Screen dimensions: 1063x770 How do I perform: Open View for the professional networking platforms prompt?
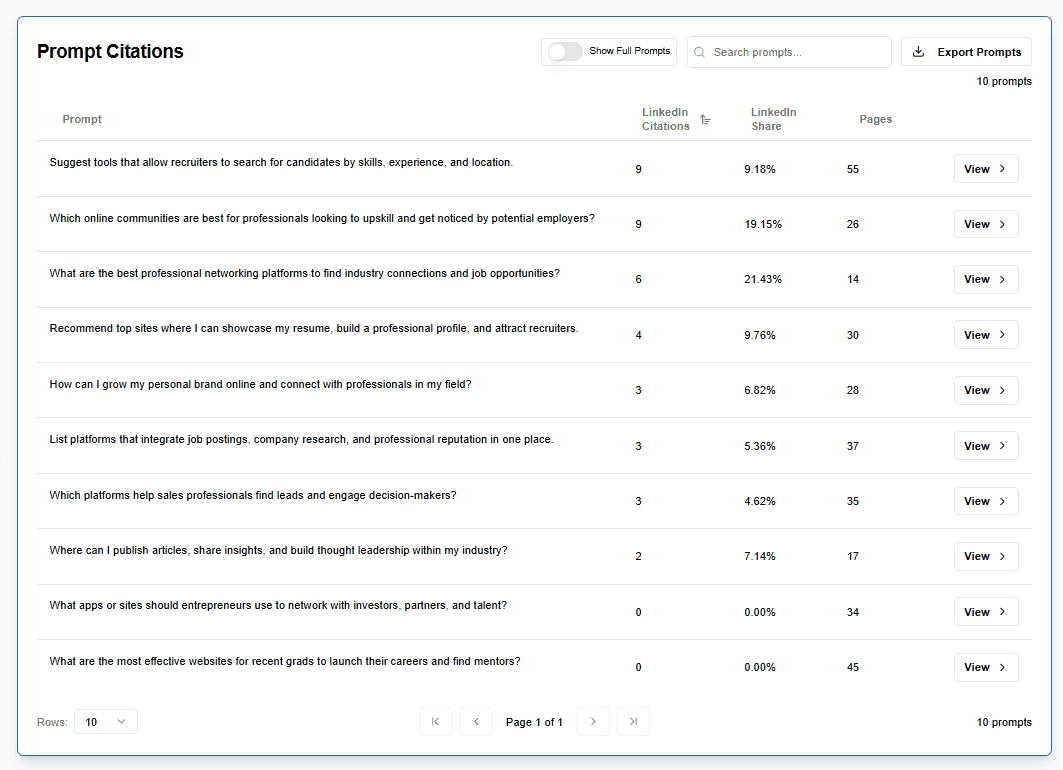click(986, 279)
